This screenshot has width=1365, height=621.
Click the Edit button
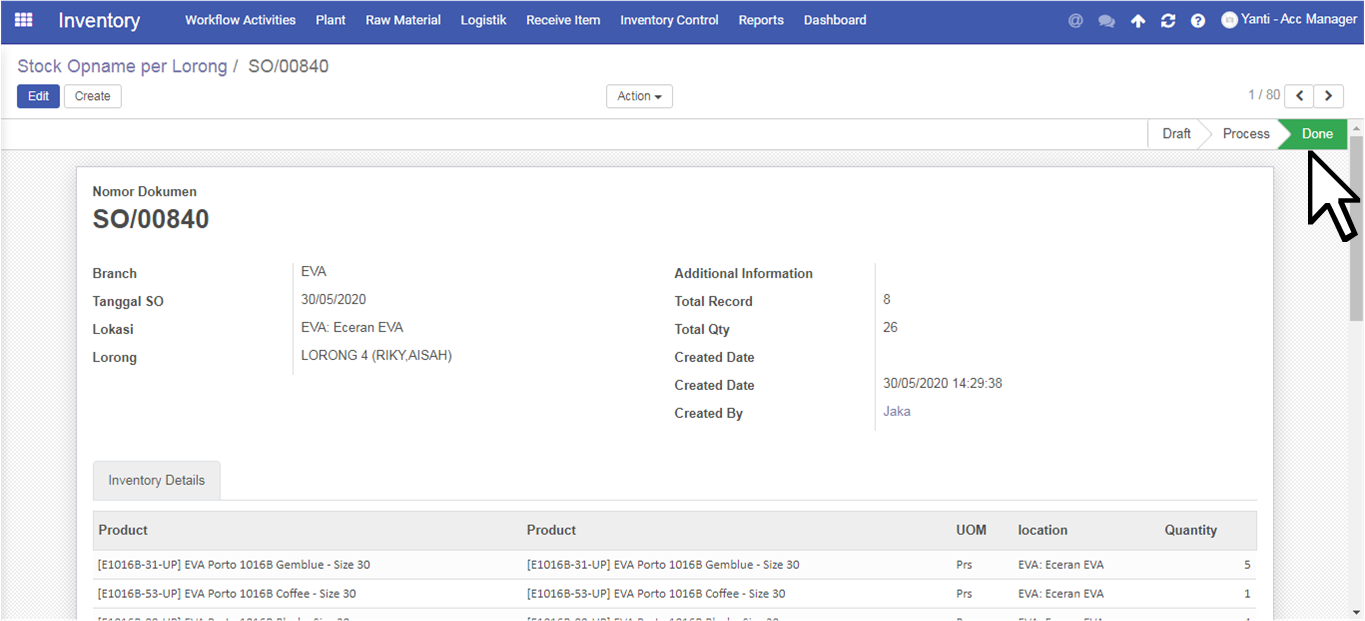(38, 96)
